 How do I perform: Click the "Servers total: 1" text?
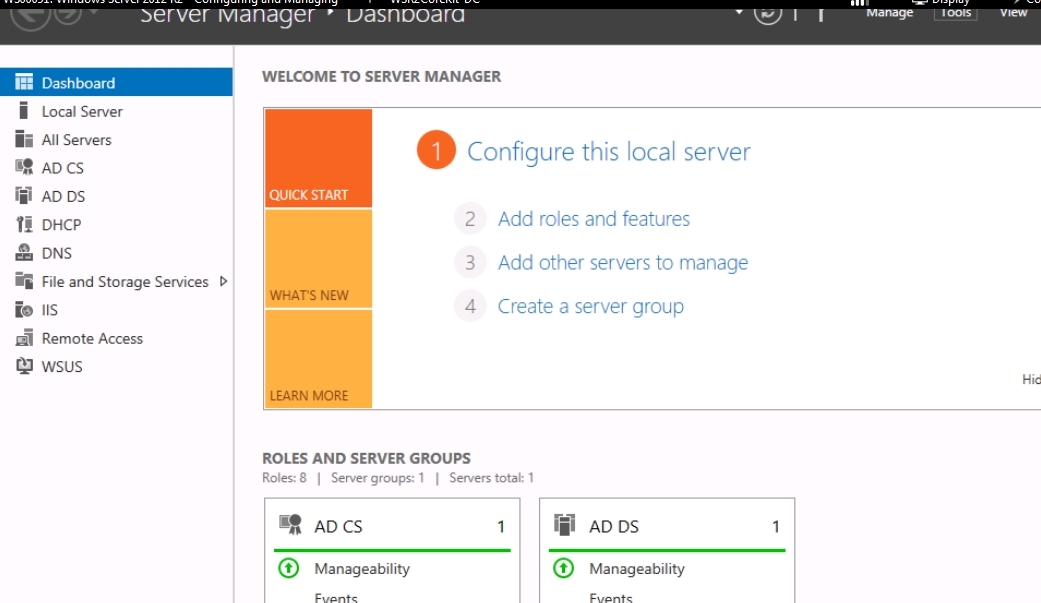pos(491,477)
